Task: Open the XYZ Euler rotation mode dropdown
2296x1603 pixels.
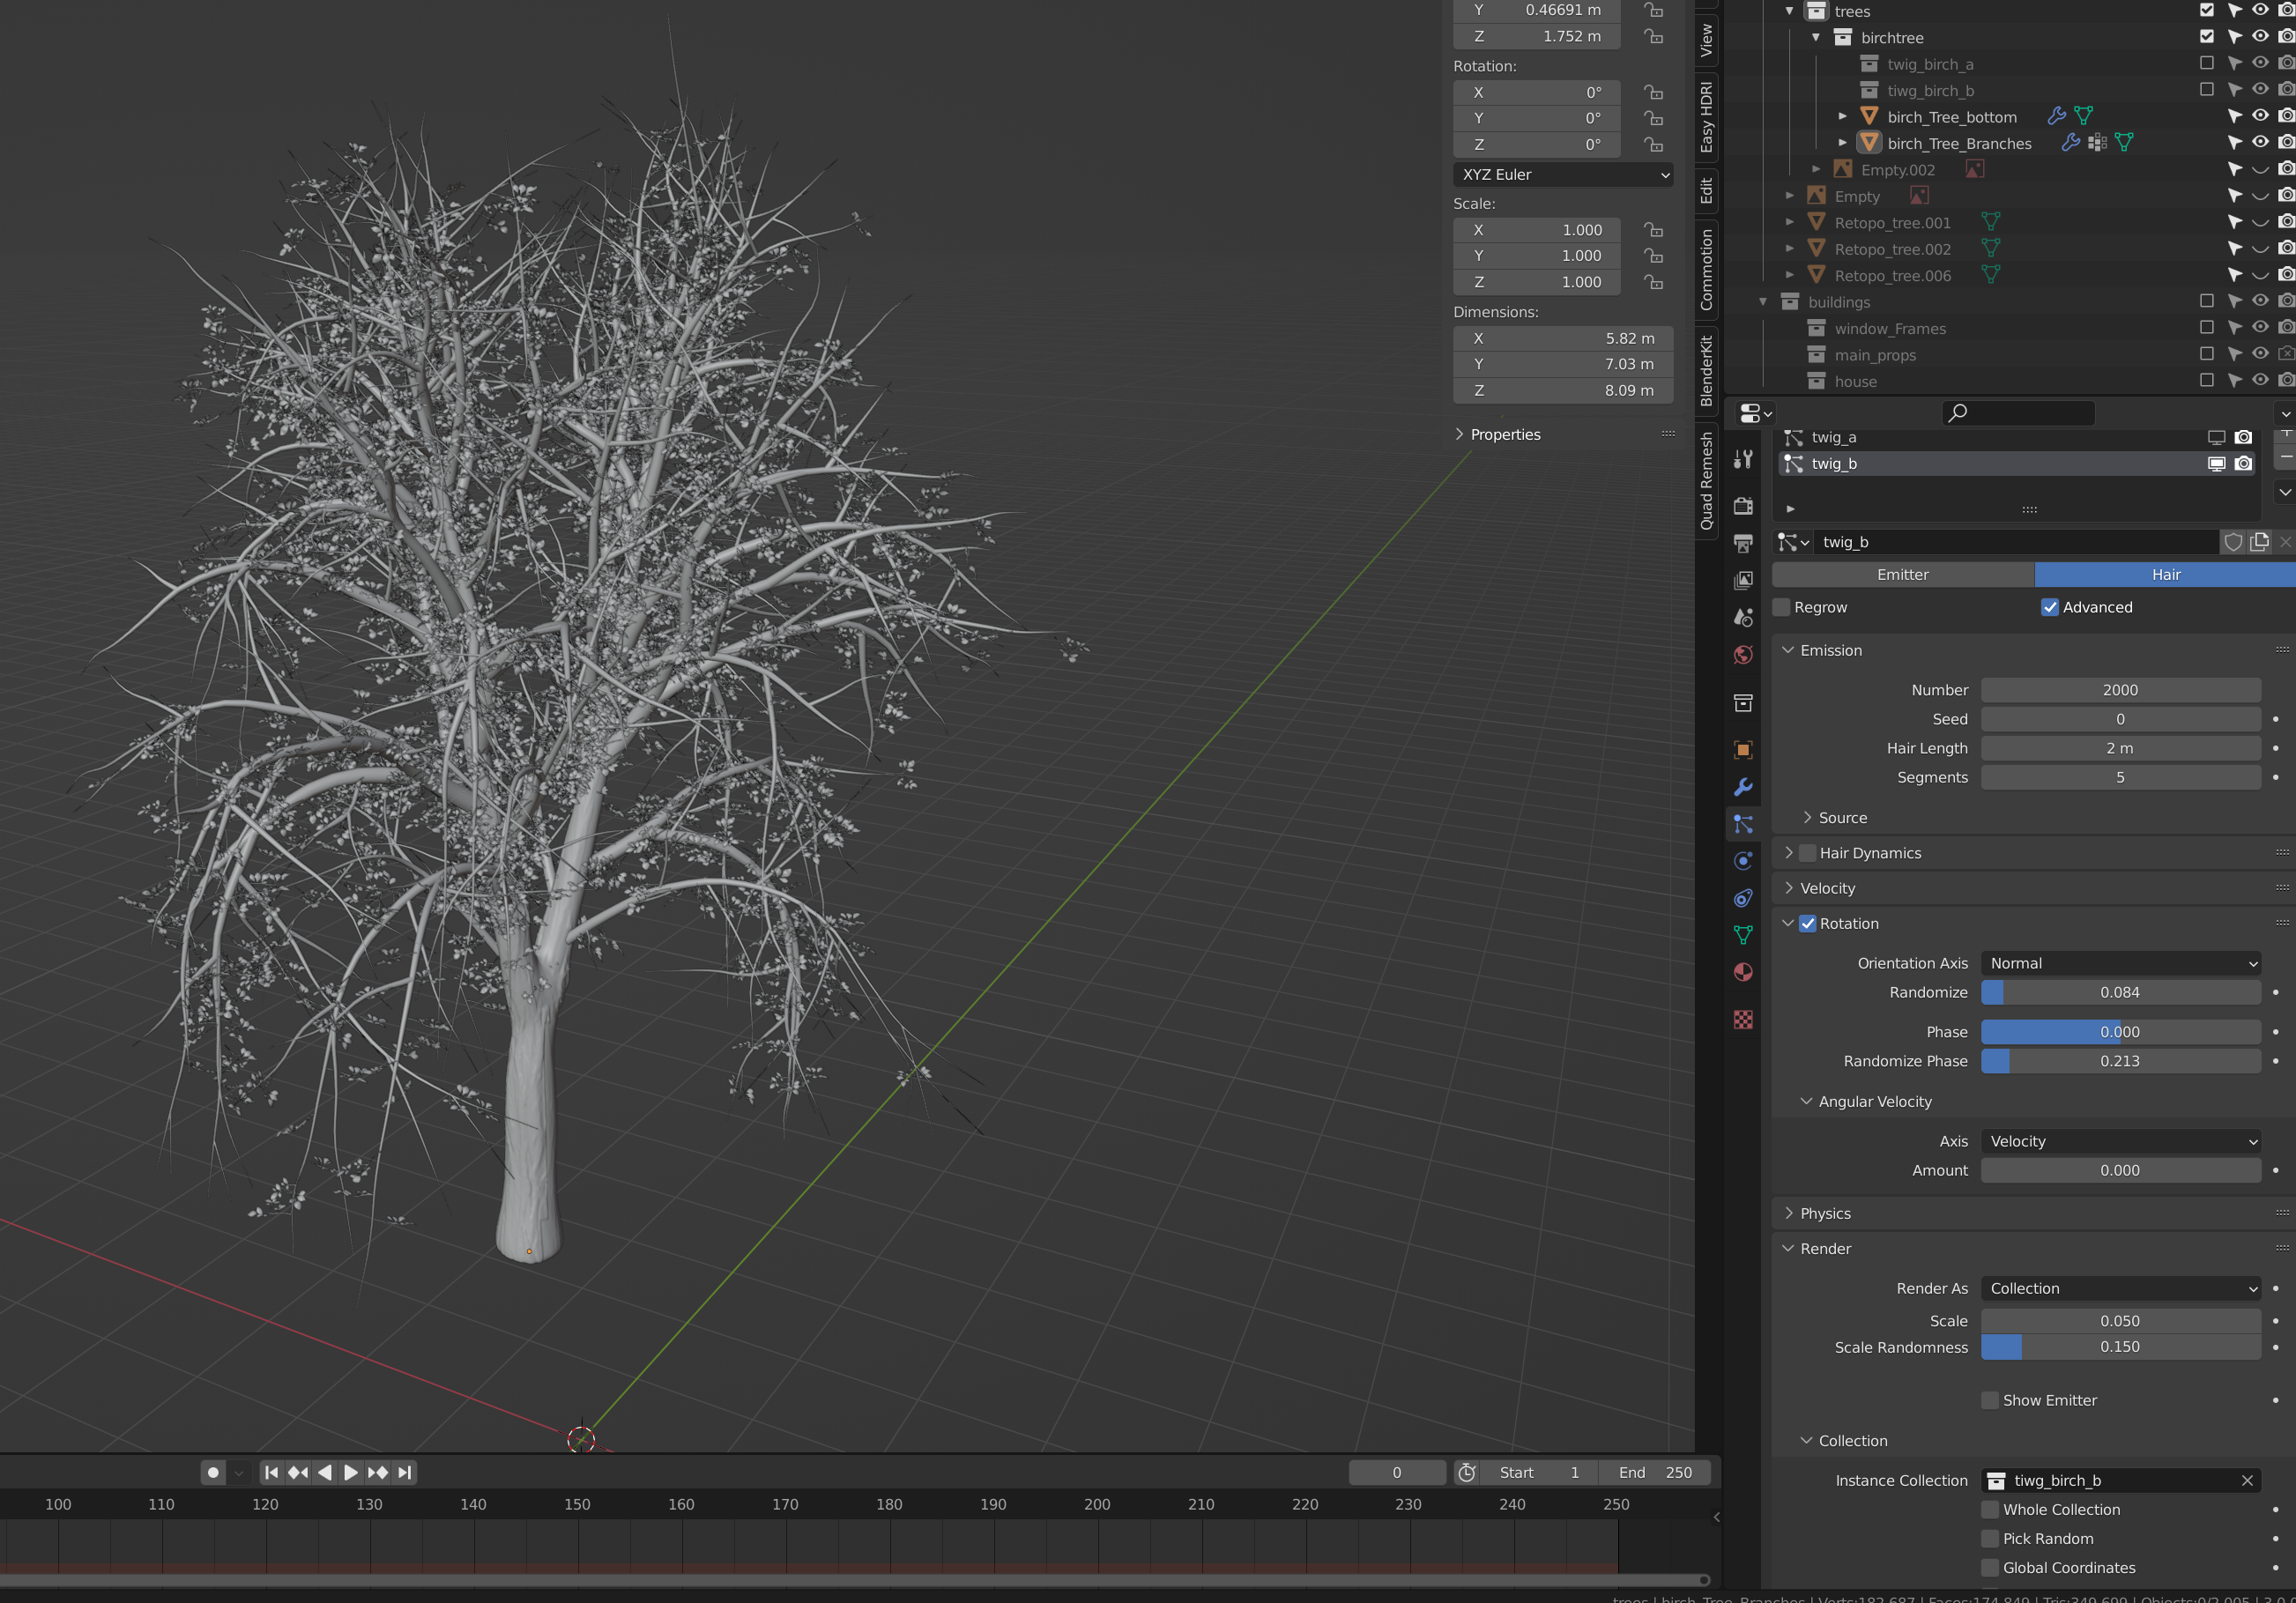Action: [1563, 174]
